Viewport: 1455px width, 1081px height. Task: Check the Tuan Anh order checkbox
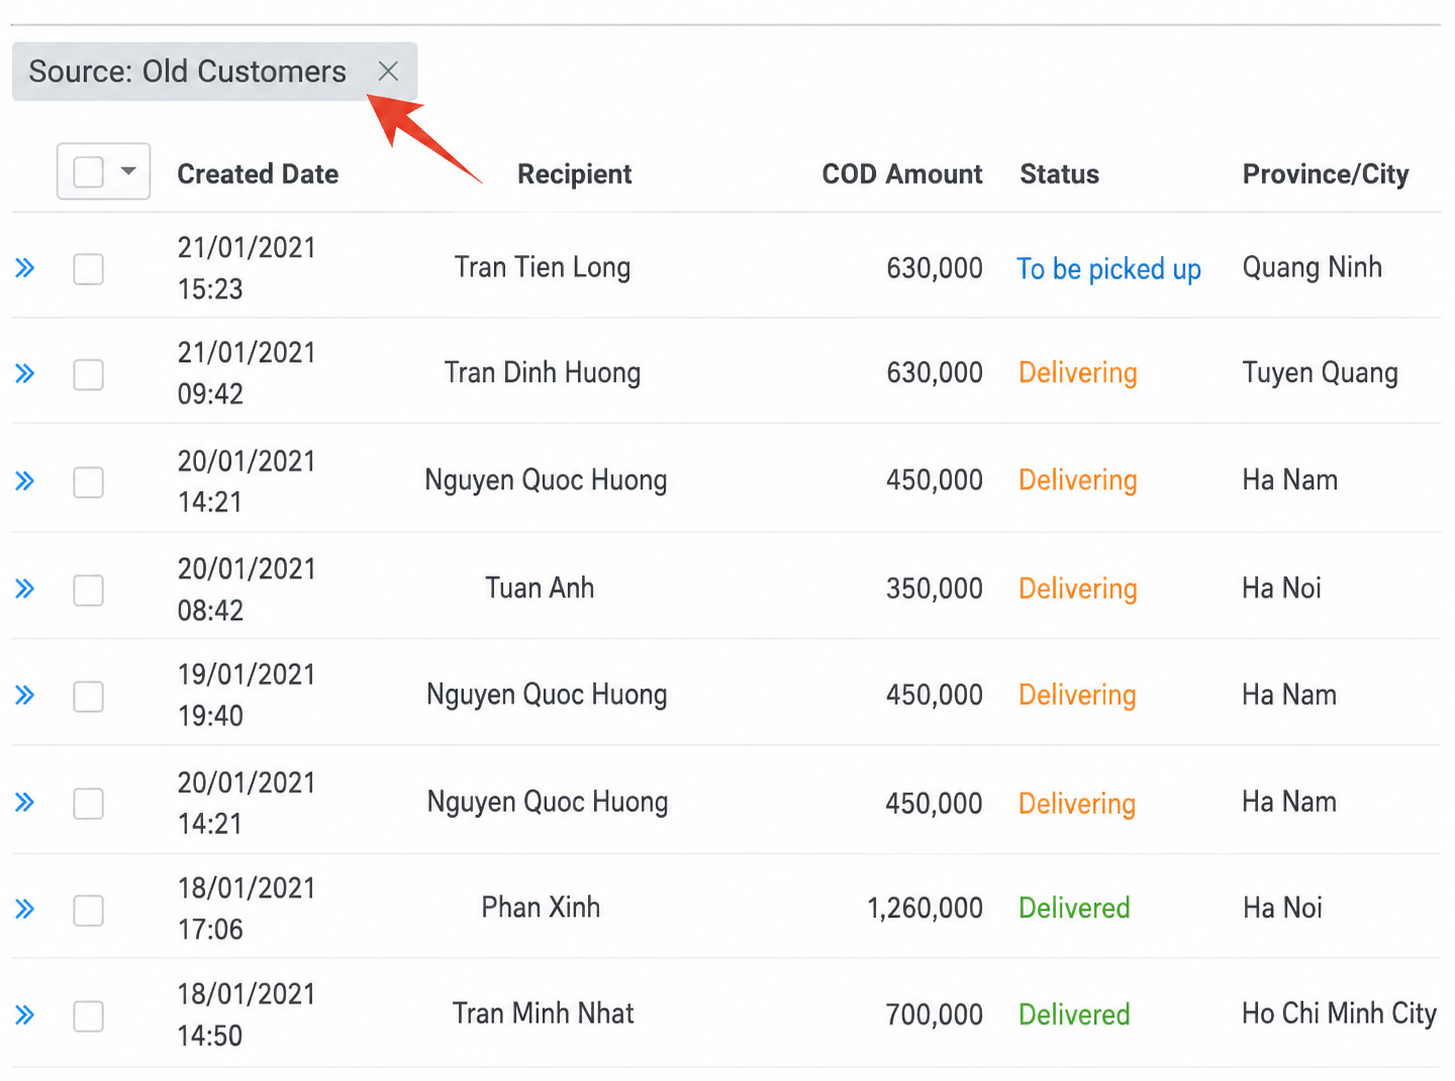tap(89, 590)
